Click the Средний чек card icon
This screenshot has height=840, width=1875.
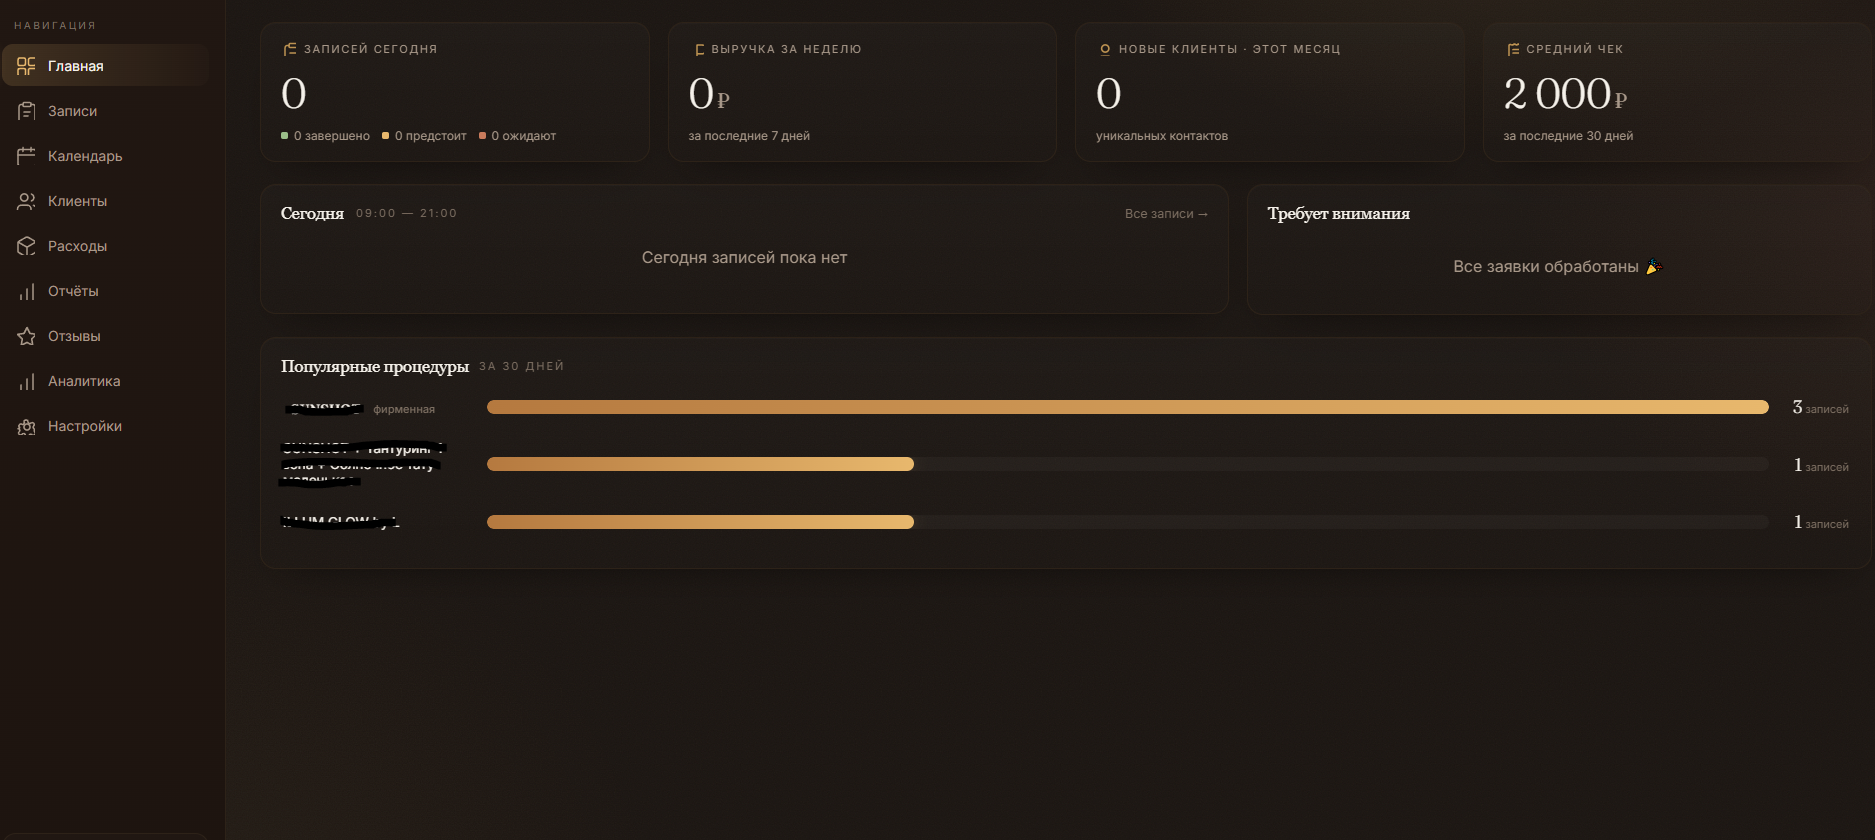[x=1513, y=49]
